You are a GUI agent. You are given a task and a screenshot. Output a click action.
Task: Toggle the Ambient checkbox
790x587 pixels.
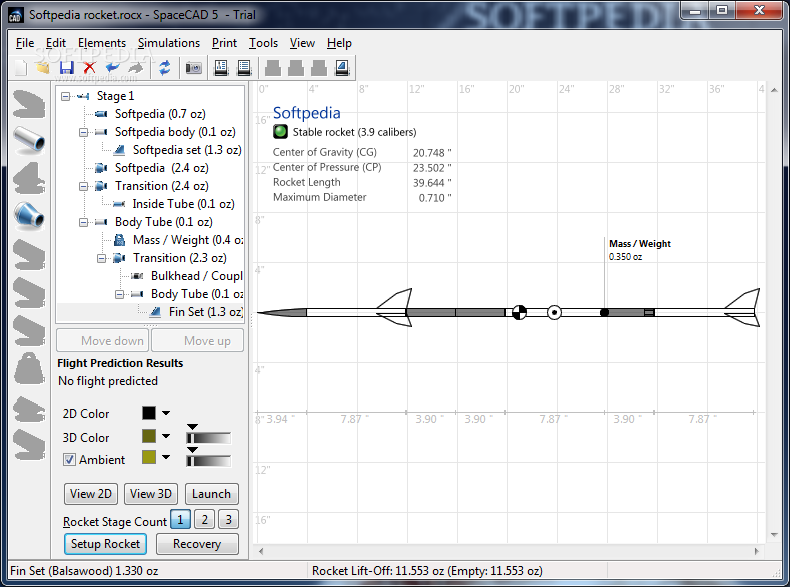click(69, 460)
